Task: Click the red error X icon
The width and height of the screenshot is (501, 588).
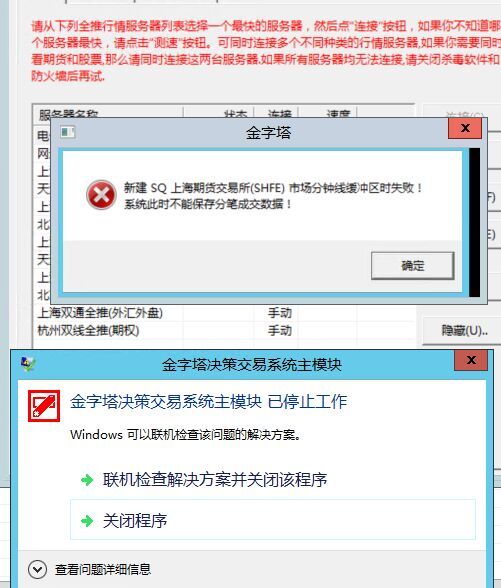Action: click(101, 195)
